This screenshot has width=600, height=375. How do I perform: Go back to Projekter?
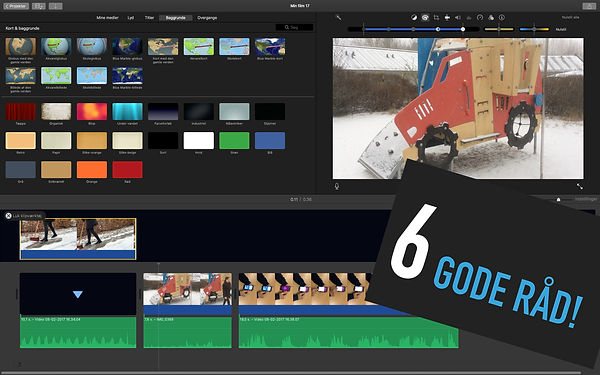16,6
